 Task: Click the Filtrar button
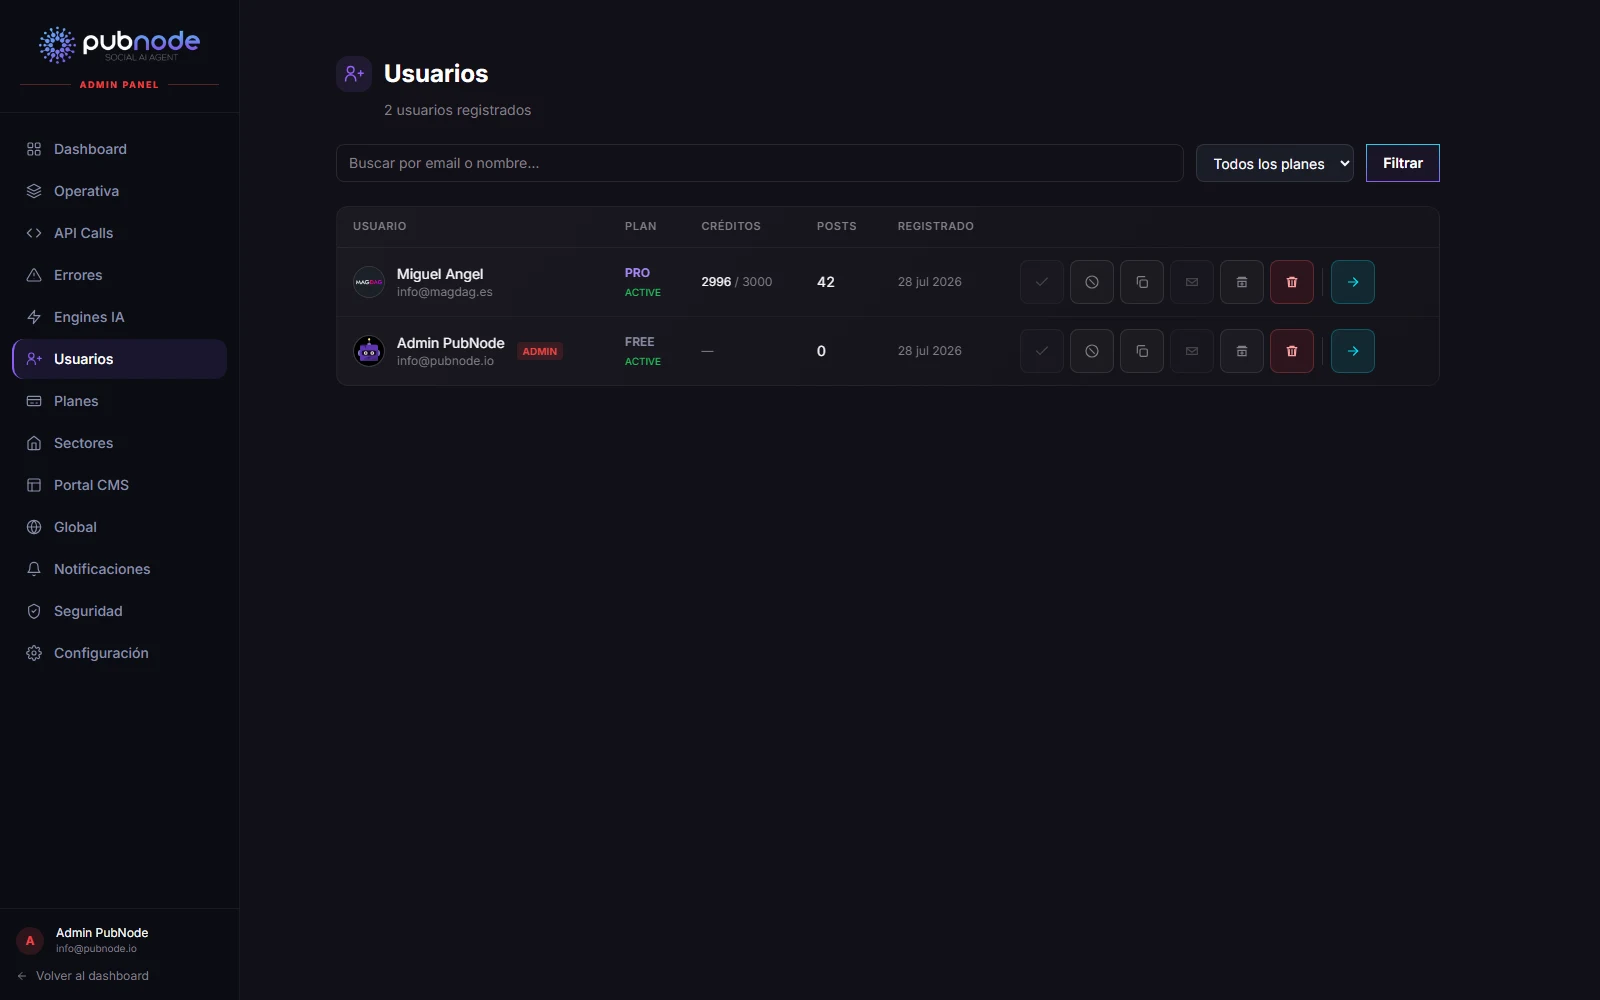click(1403, 163)
